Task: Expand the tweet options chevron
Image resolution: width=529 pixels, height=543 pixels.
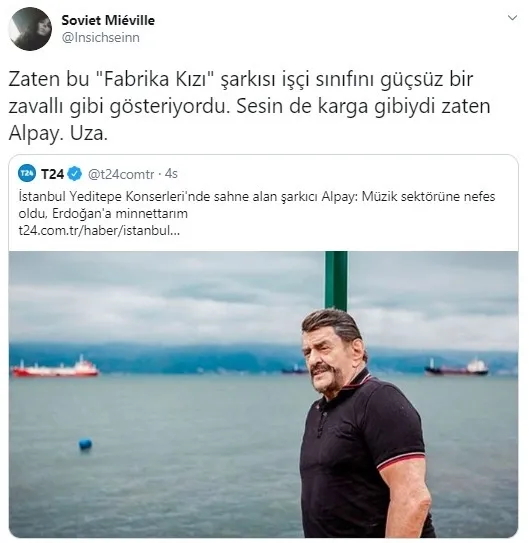Action: (x=512, y=18)
